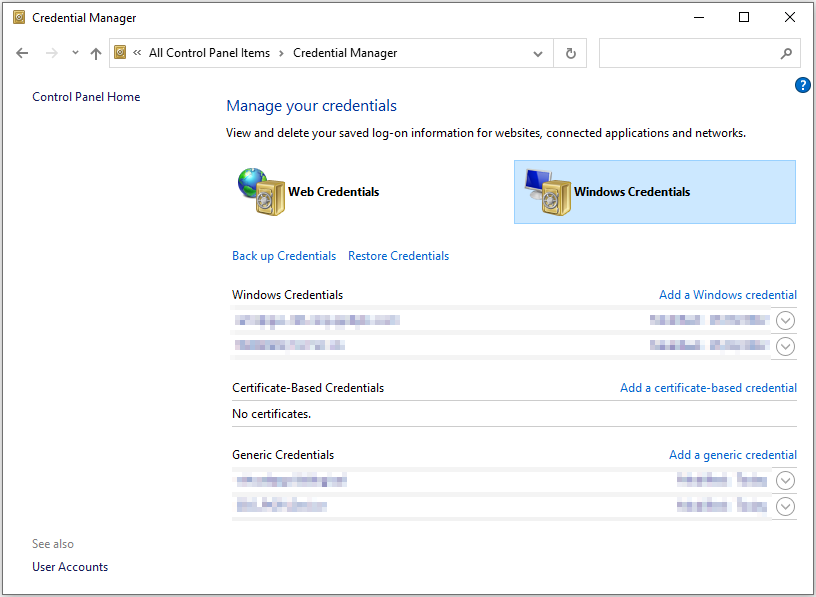Click inside the search input field
The height and width of the screenshot is (597, 816).
(690, 53)
